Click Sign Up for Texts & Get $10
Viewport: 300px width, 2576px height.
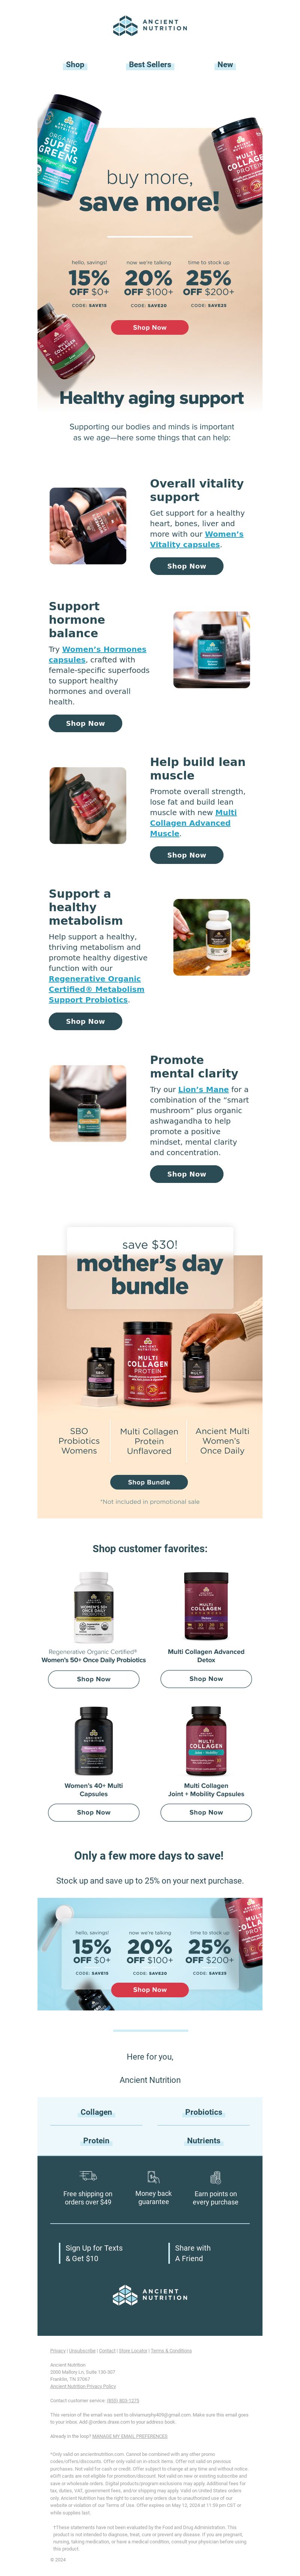[x=94, y=2253]
